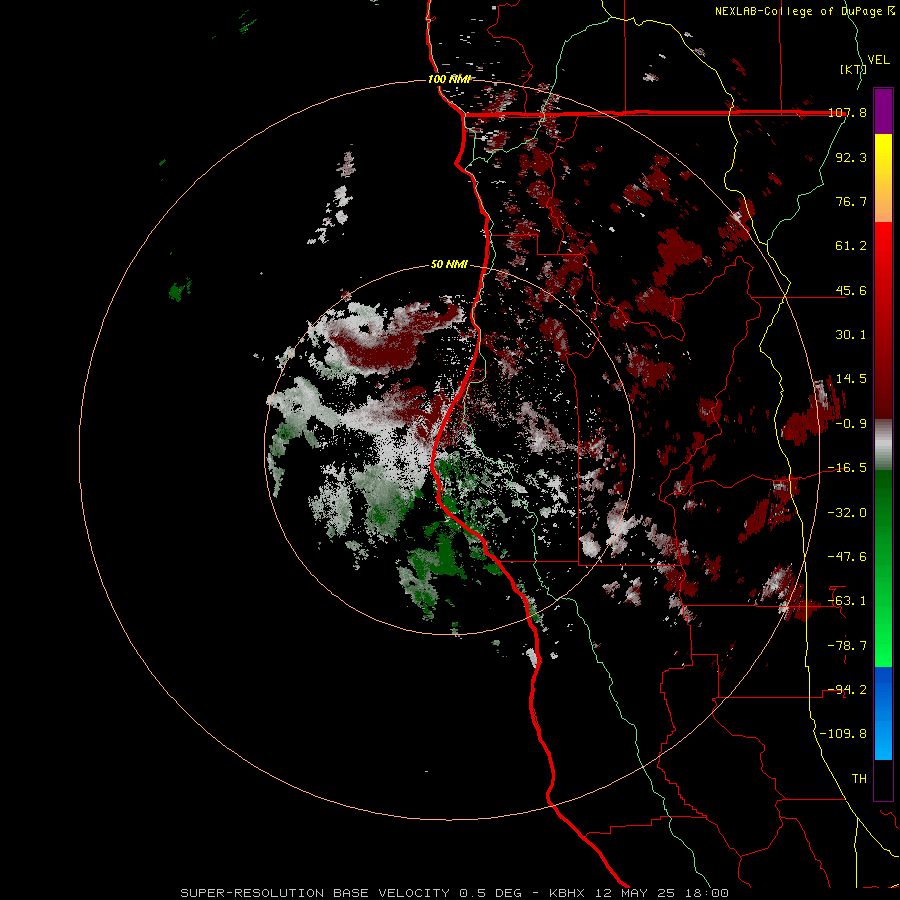Click the 45.6 velocity scale value
900x900 pixels.
(851, 290)
